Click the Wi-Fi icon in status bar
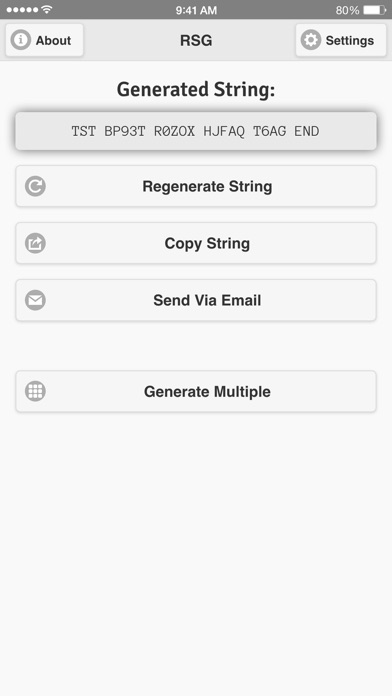The height and width of the screenshot is (696, 392). (x=47, y=9)
